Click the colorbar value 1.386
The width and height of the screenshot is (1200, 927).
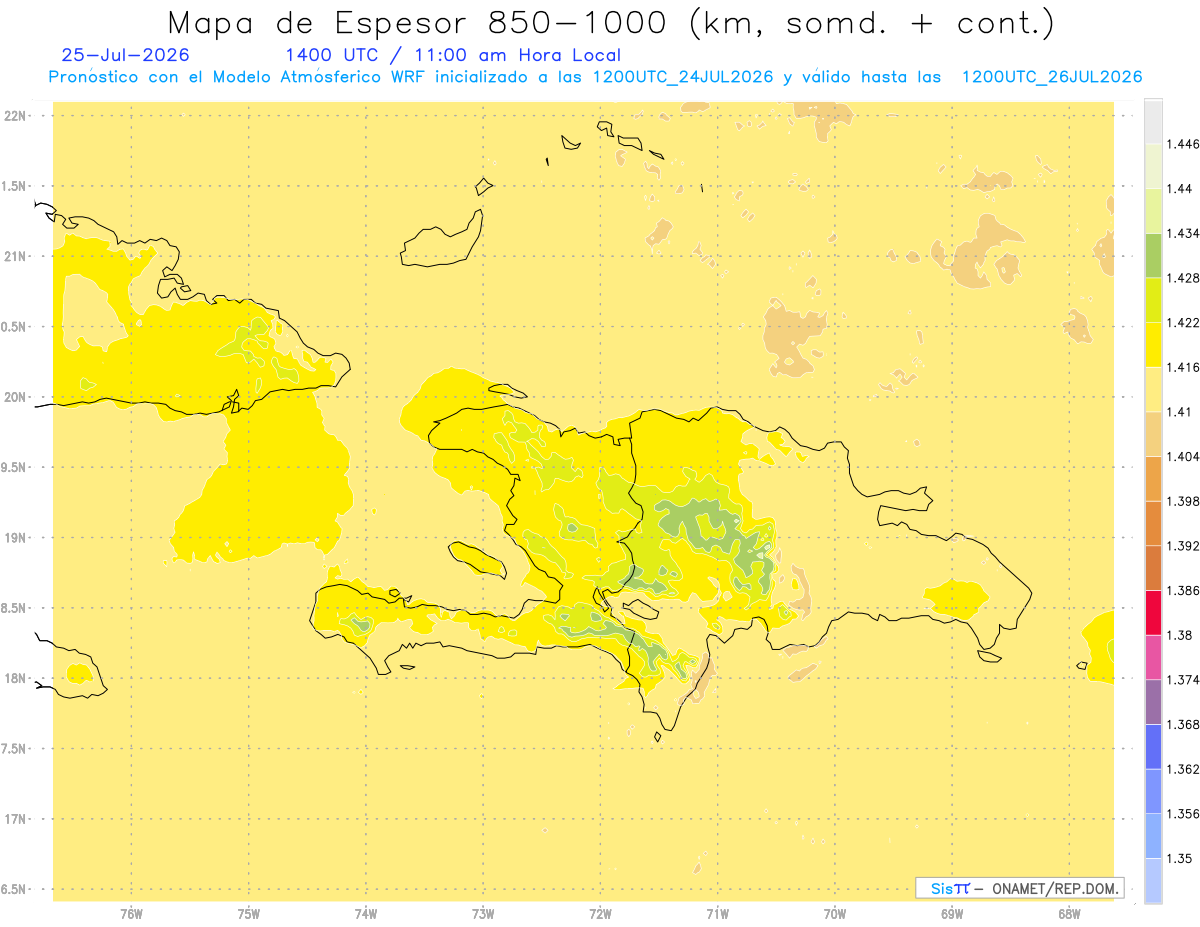pyautogui.click(x=1182, y=590)
